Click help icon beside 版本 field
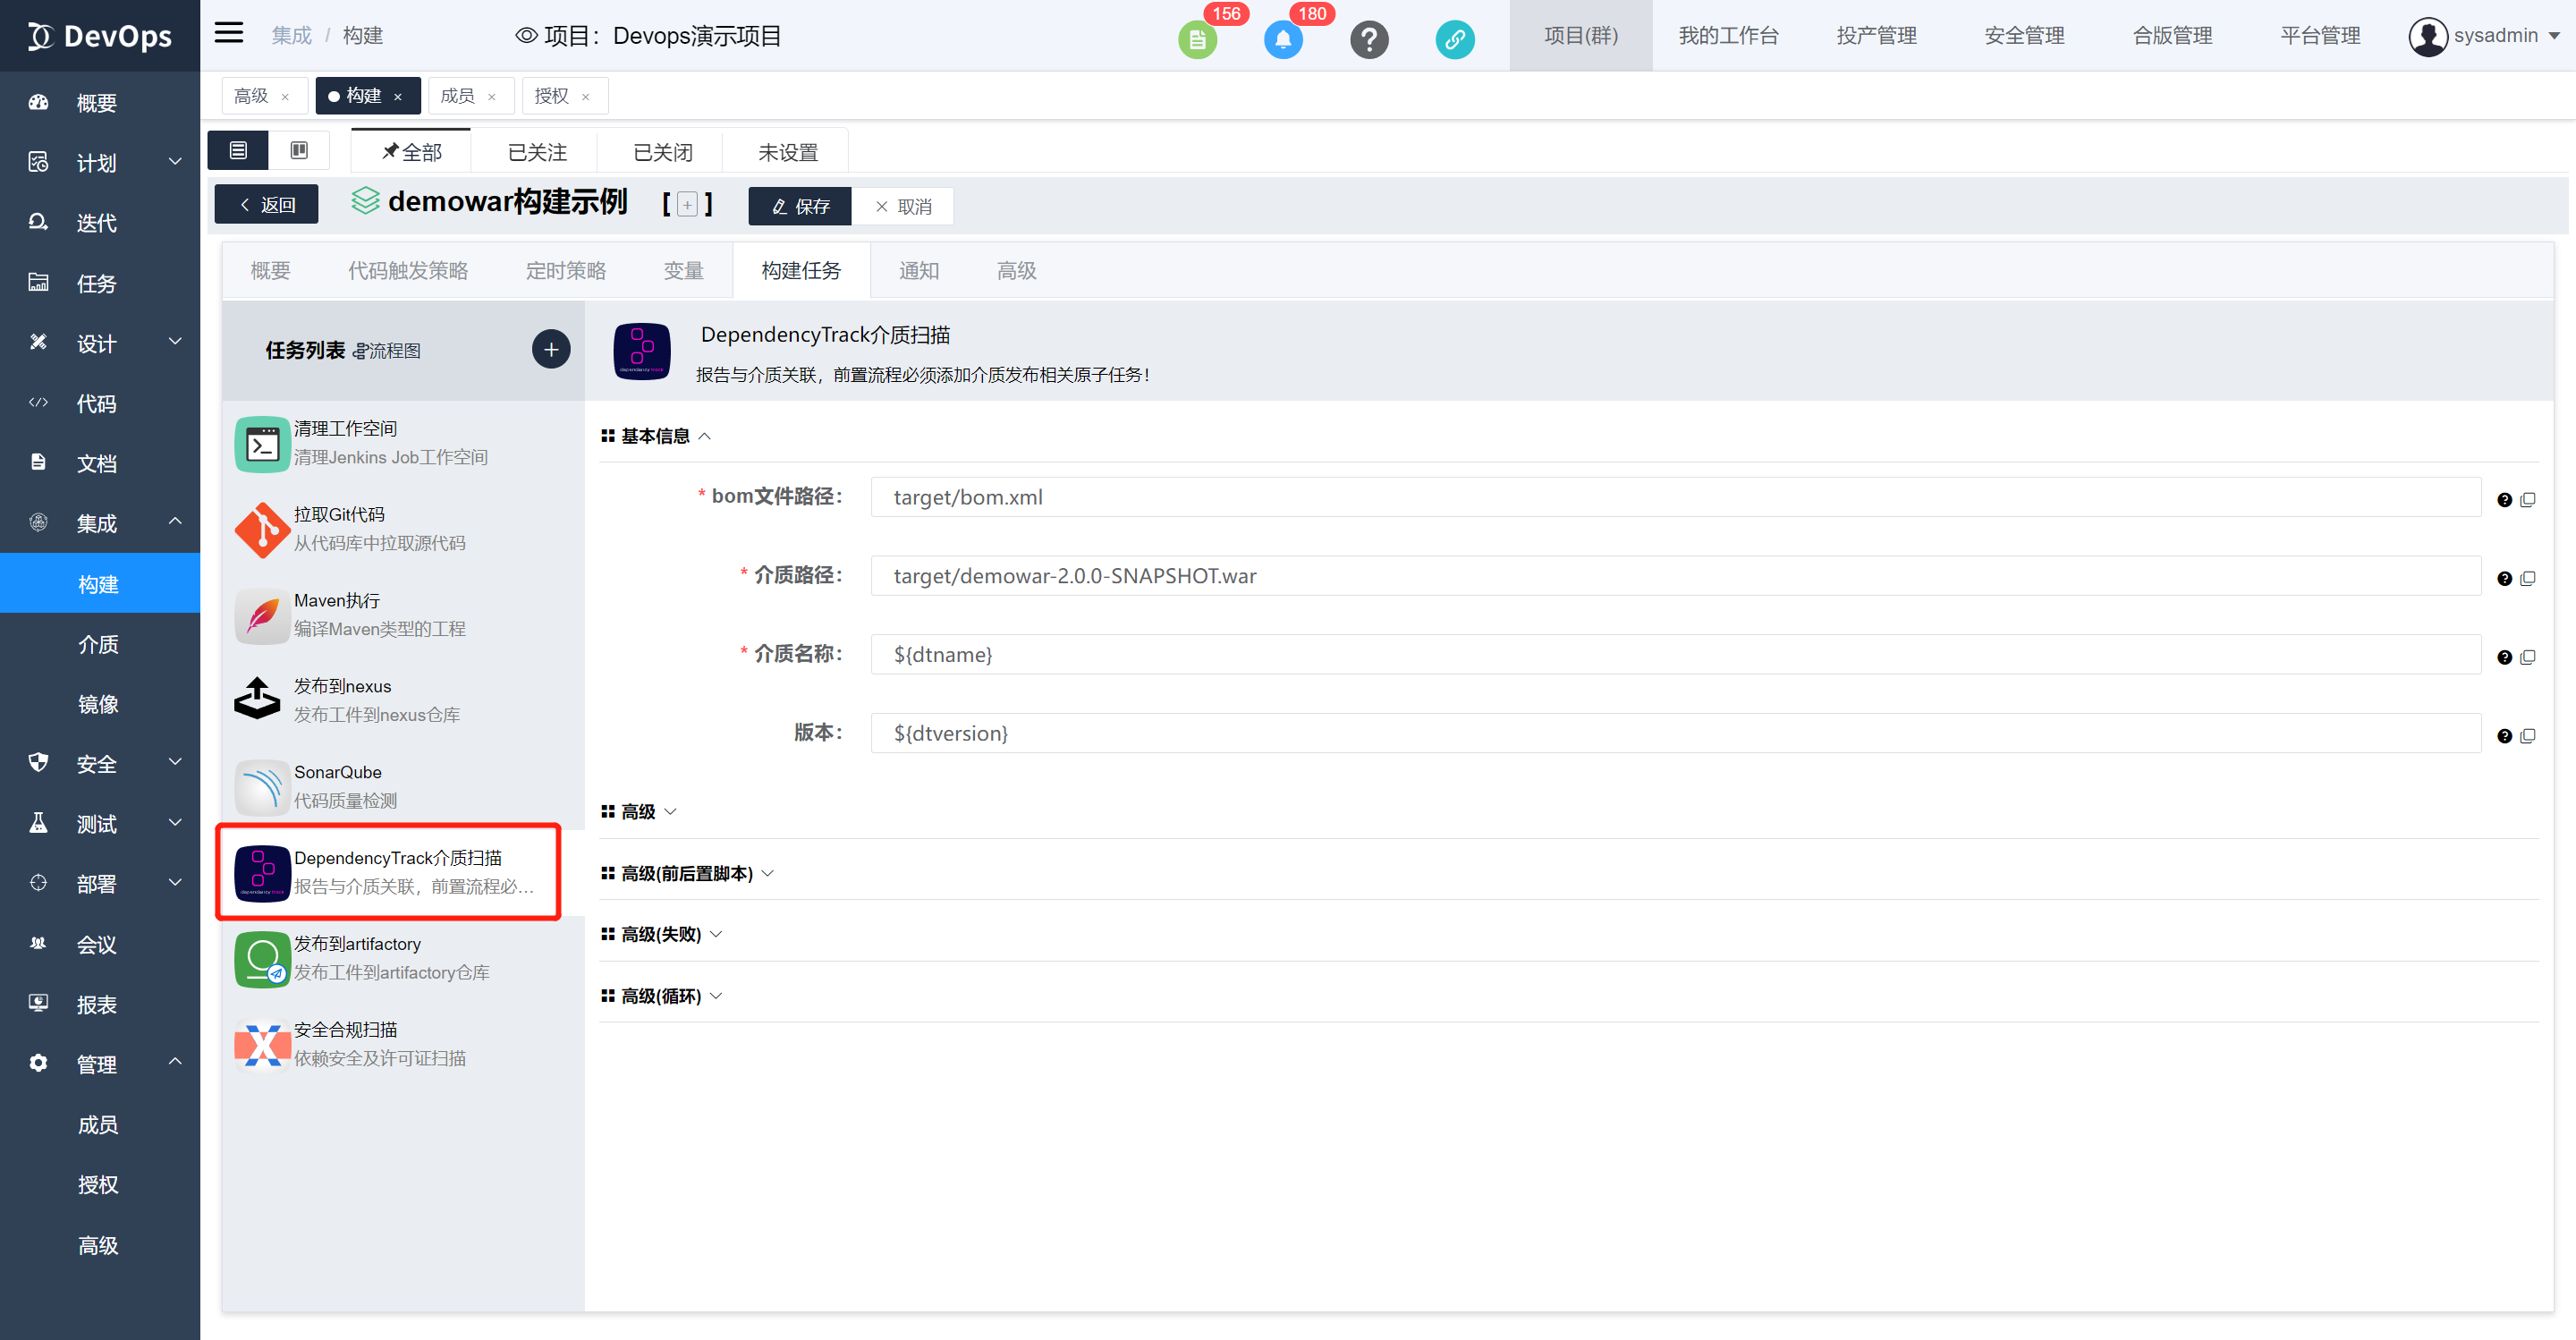The width and height of the screenshot is (2576, 1340). (2504, 736)
